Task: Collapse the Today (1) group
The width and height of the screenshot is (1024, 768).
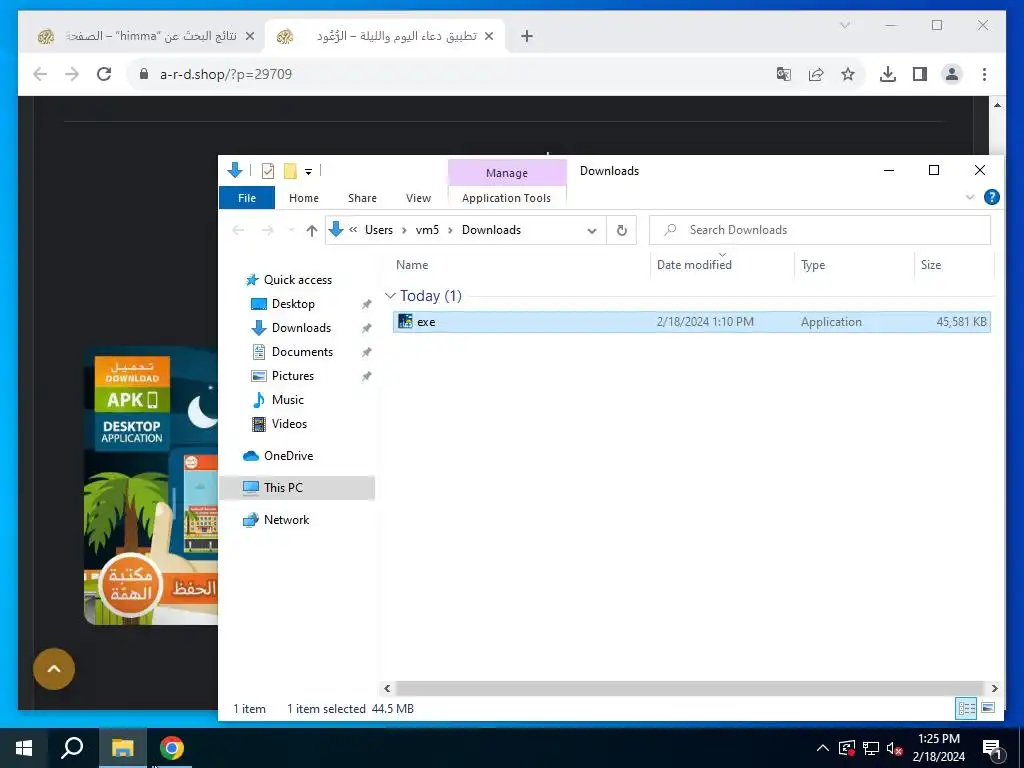Action: point(391,296)
